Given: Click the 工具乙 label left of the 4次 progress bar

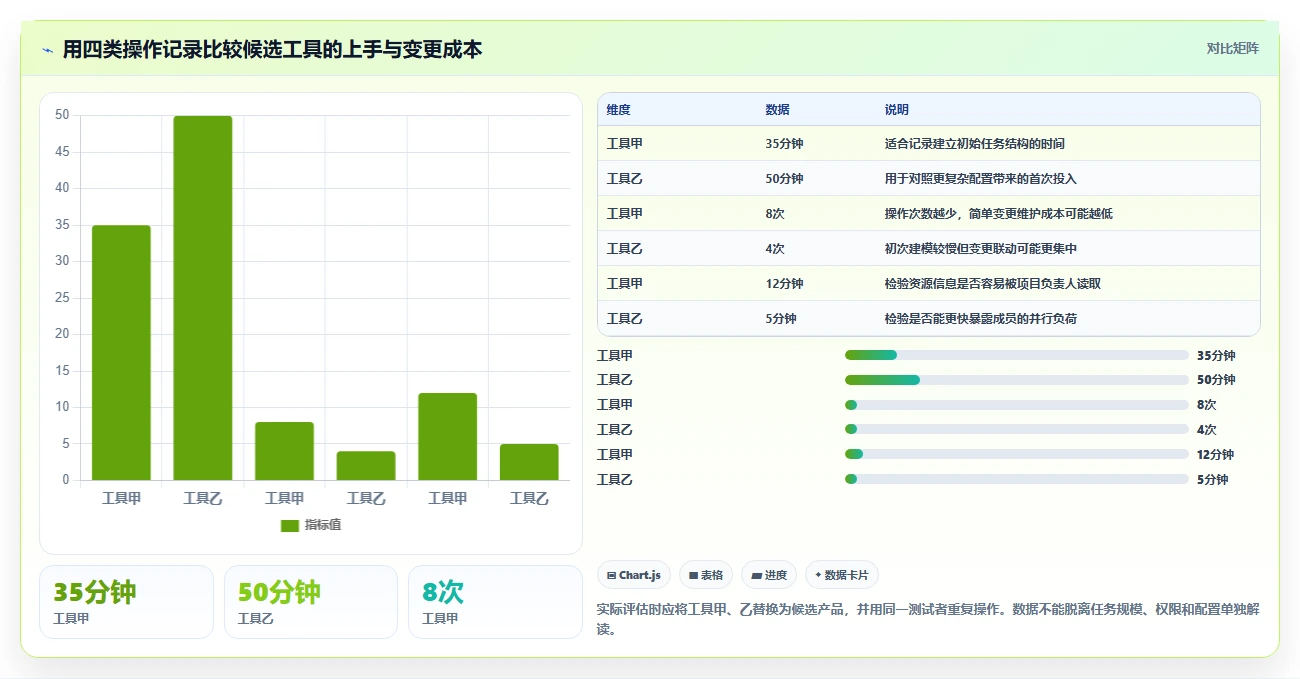Looking at the screenshot, I should click(615, 430).
